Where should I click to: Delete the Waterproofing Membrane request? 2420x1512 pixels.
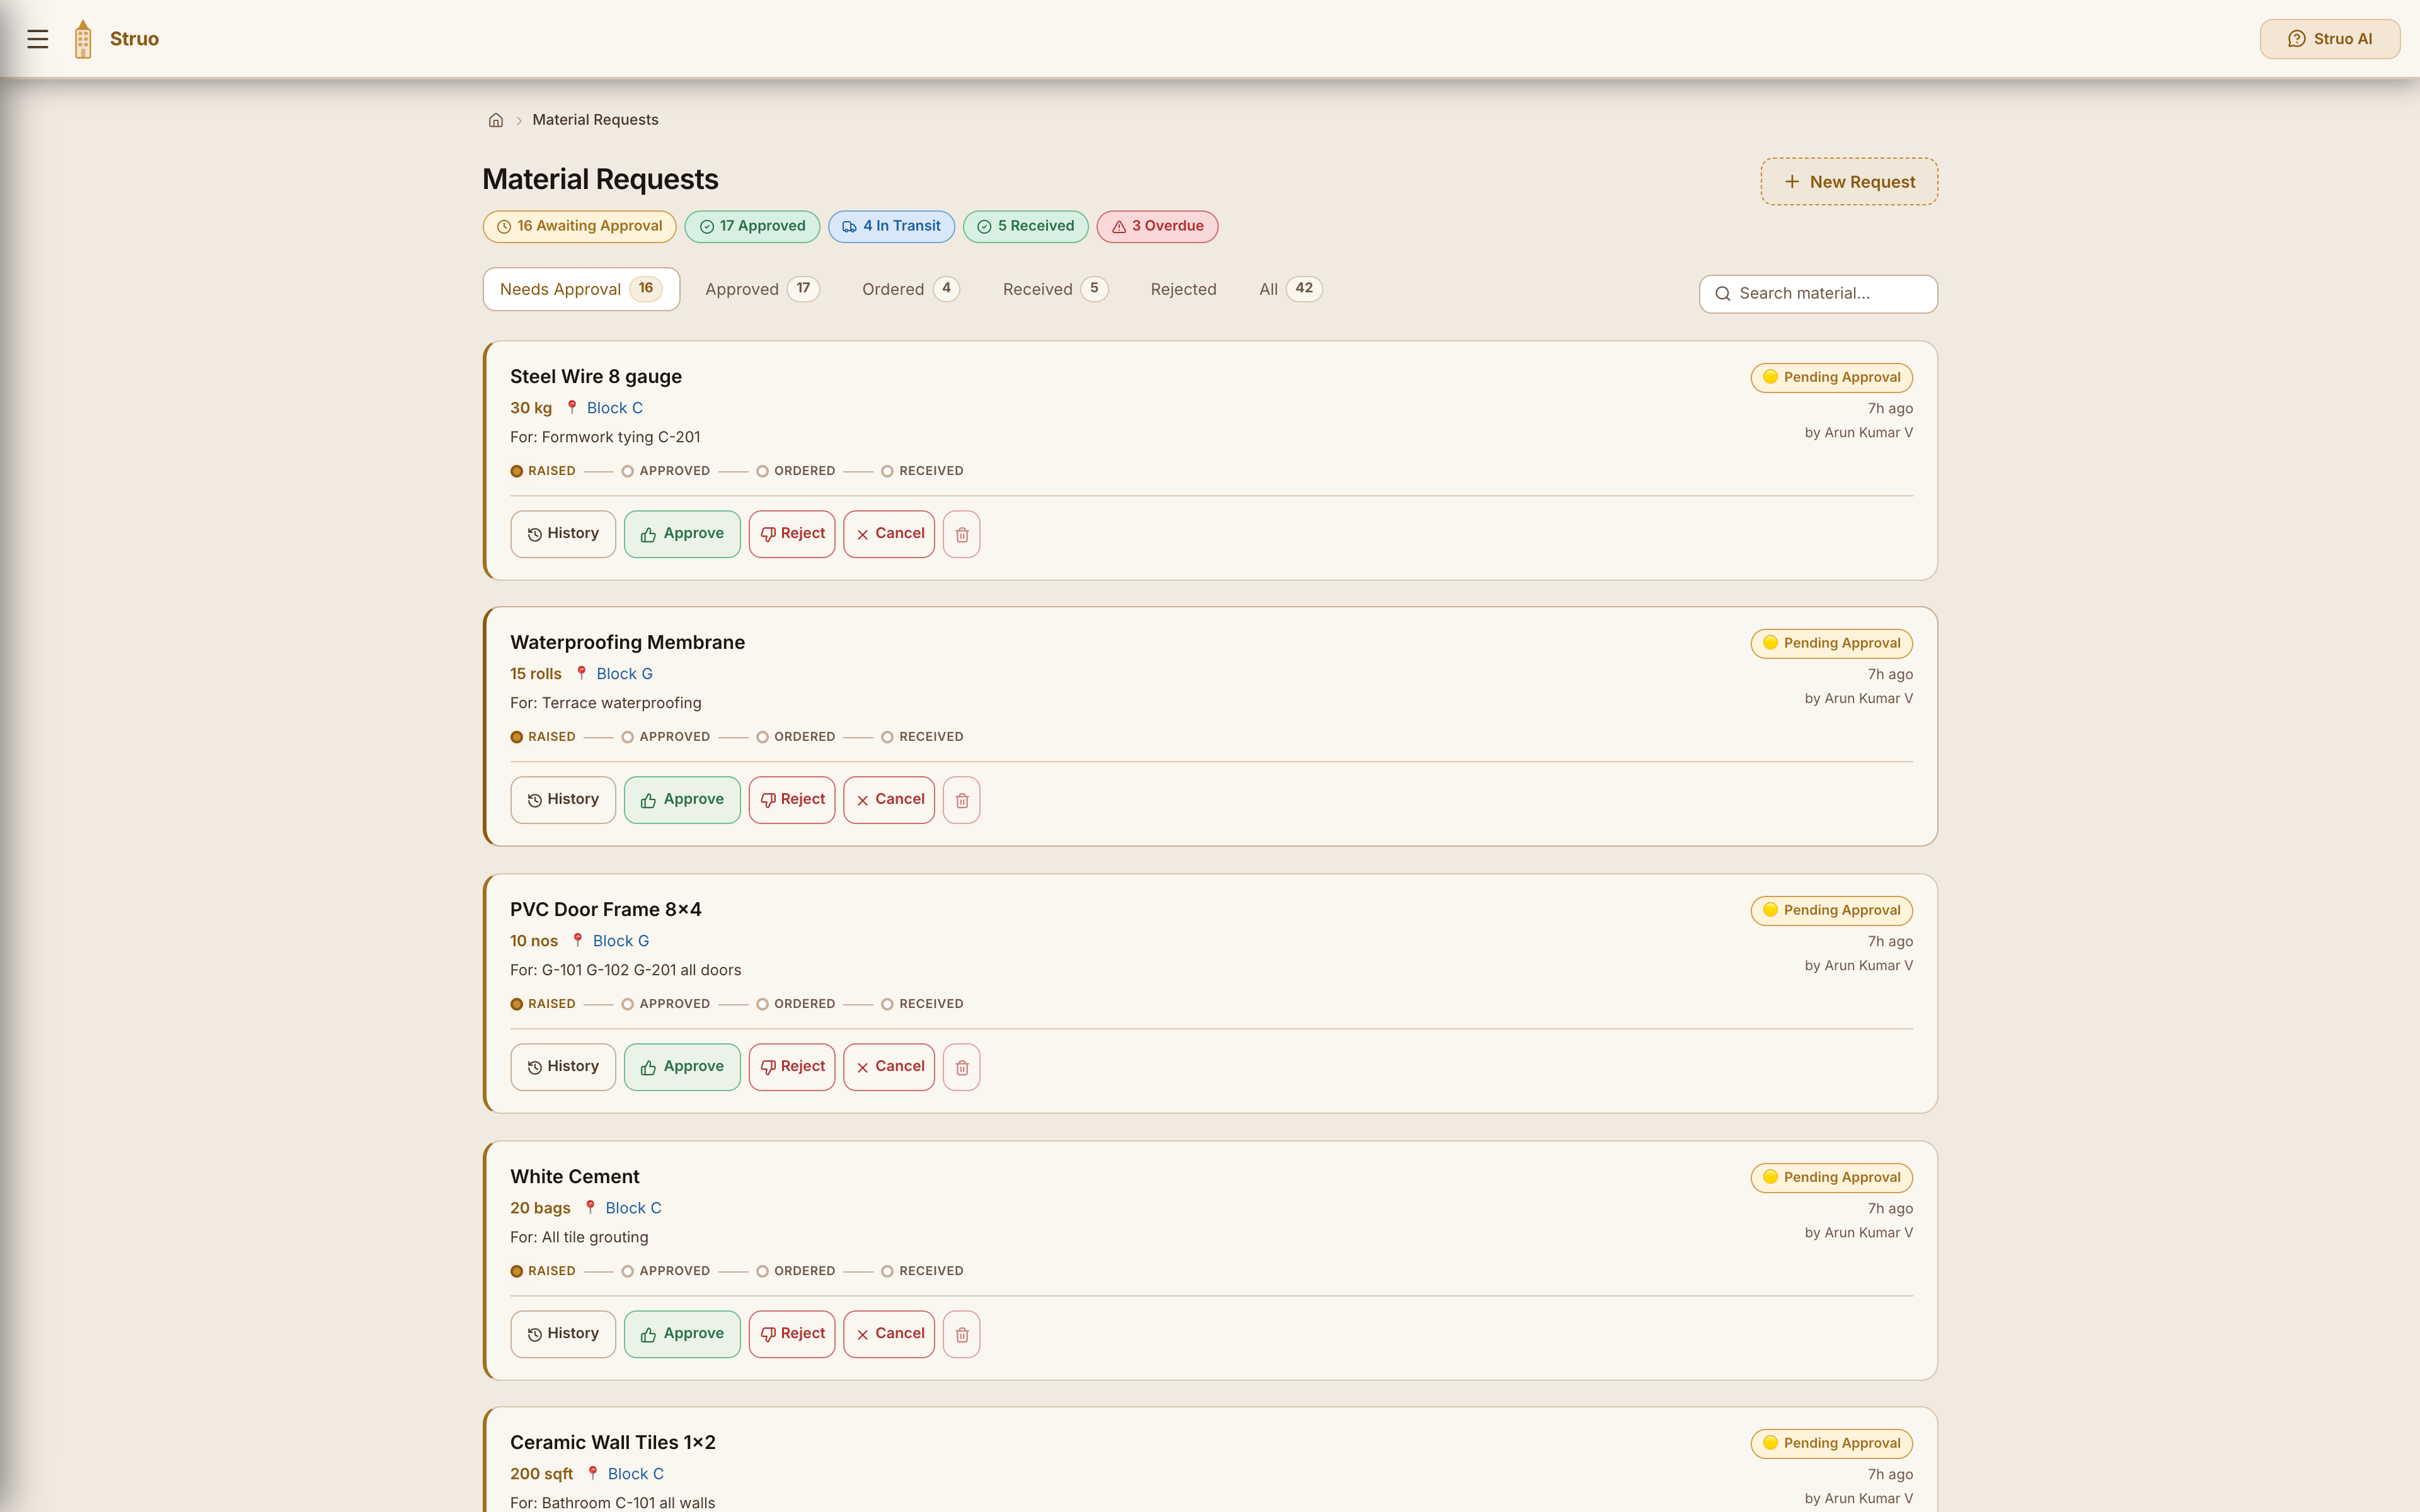click(x=961, y=800)
